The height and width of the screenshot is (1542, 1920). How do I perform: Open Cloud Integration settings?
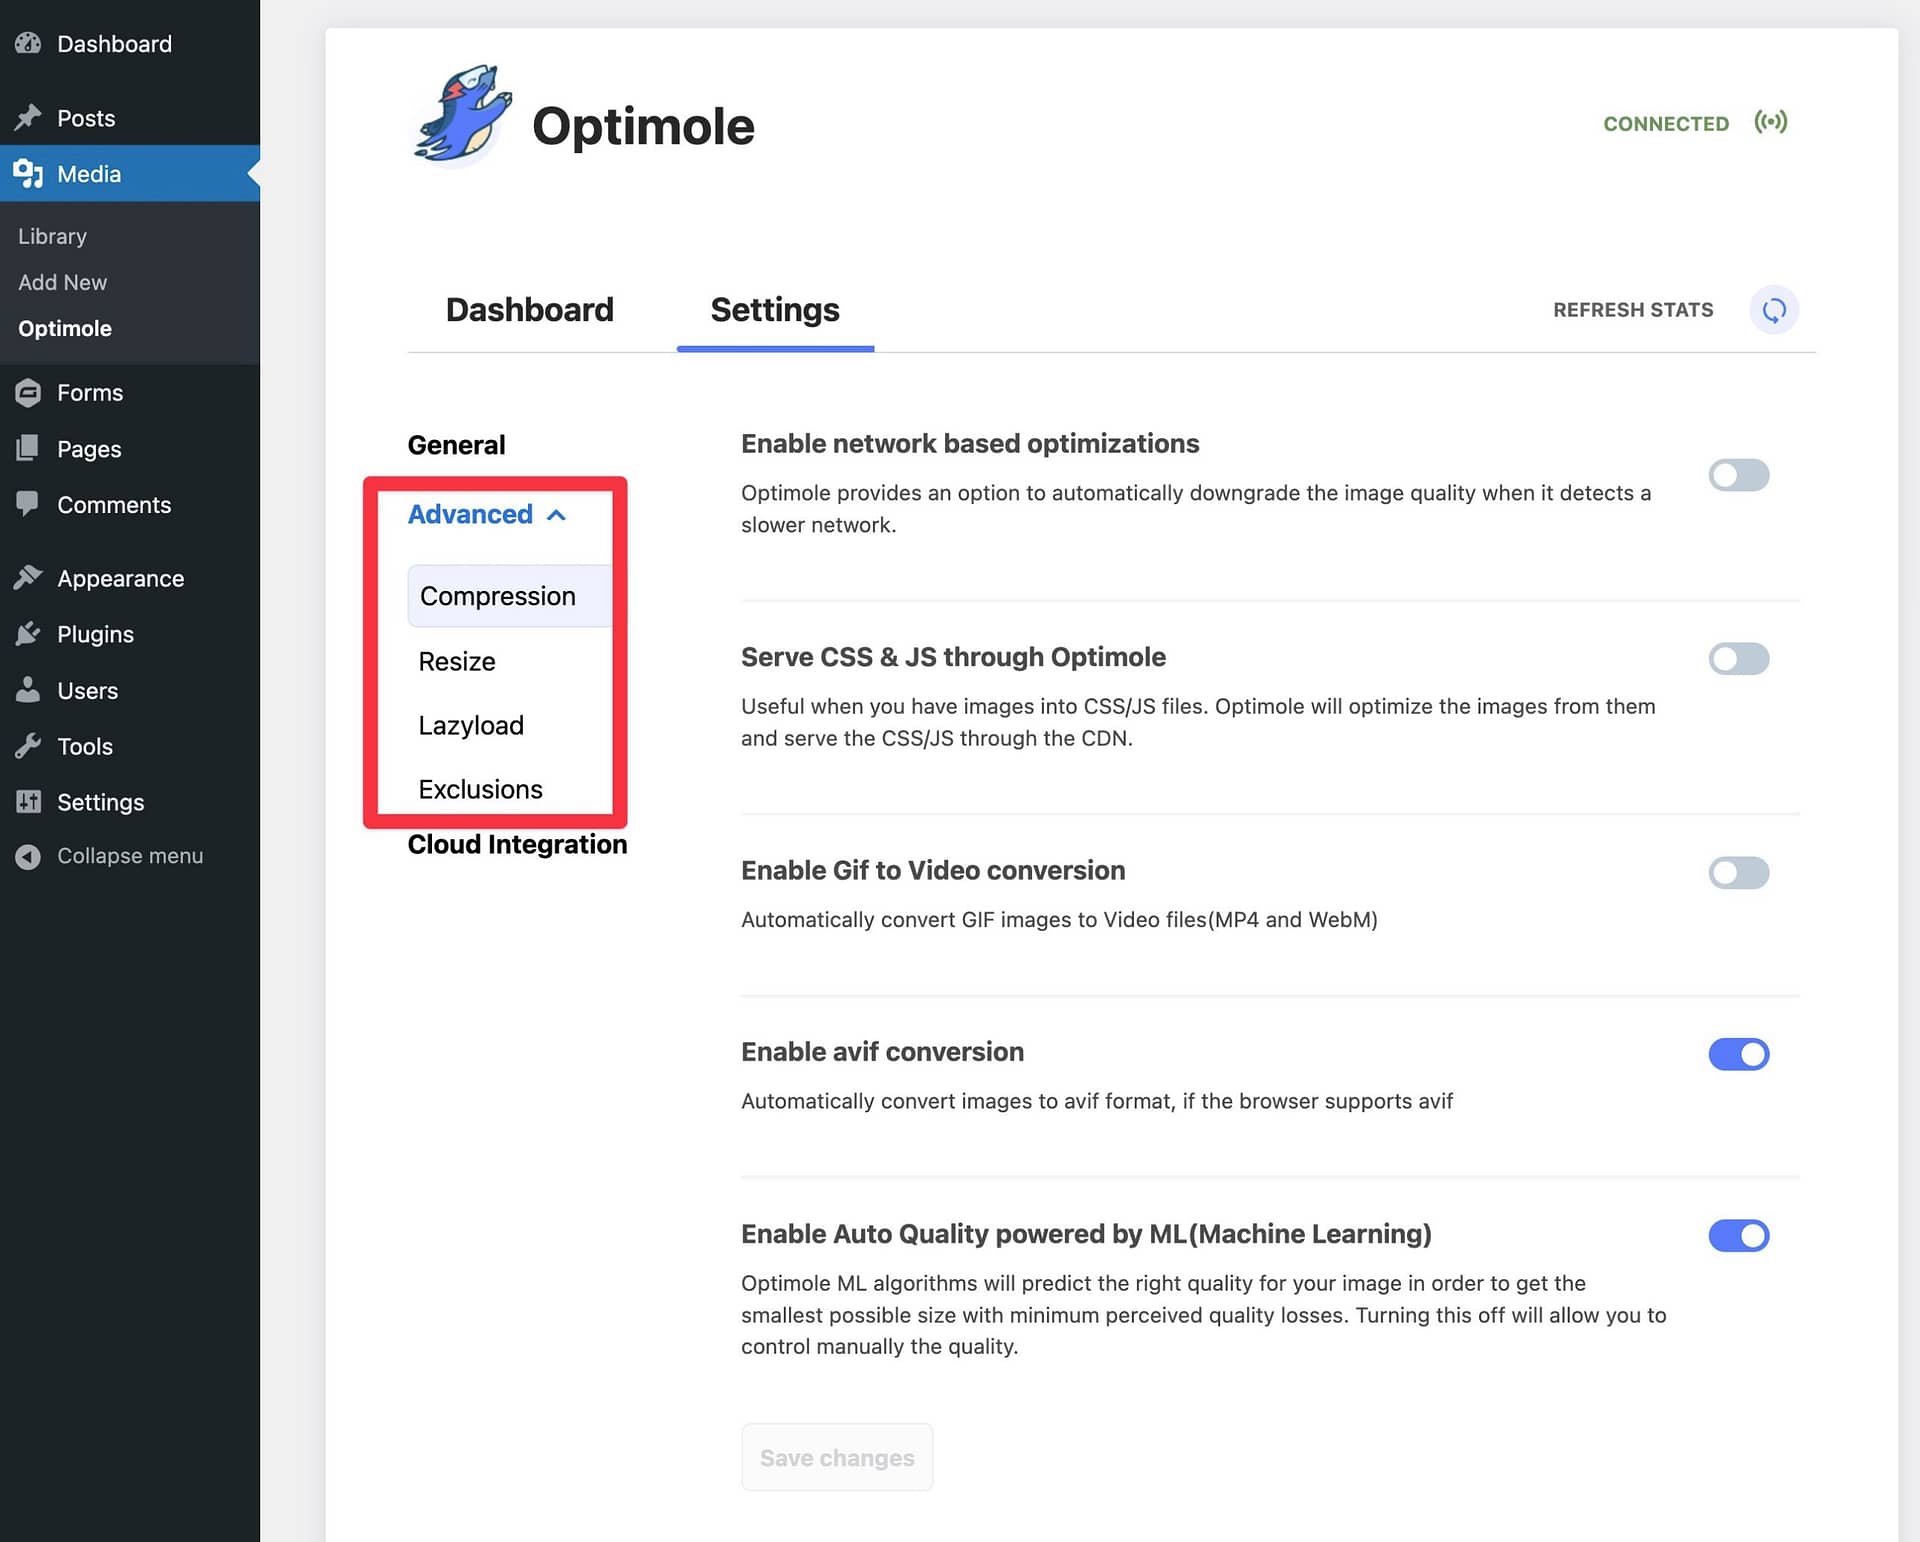point(516,842)
